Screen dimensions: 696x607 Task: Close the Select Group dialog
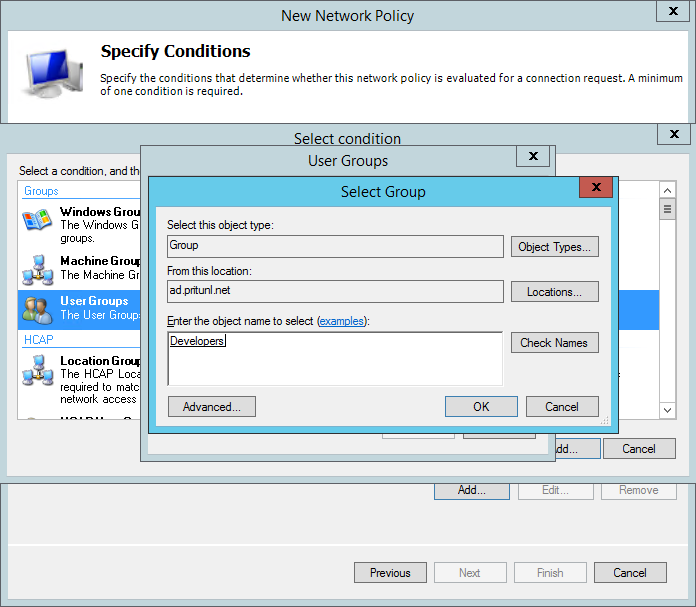tap(596, 187)
